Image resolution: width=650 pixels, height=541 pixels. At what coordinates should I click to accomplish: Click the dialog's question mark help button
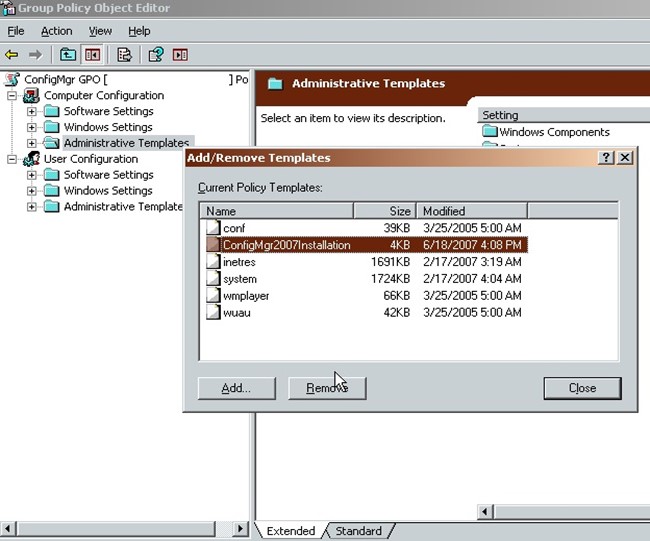click(x=606, y=158)
